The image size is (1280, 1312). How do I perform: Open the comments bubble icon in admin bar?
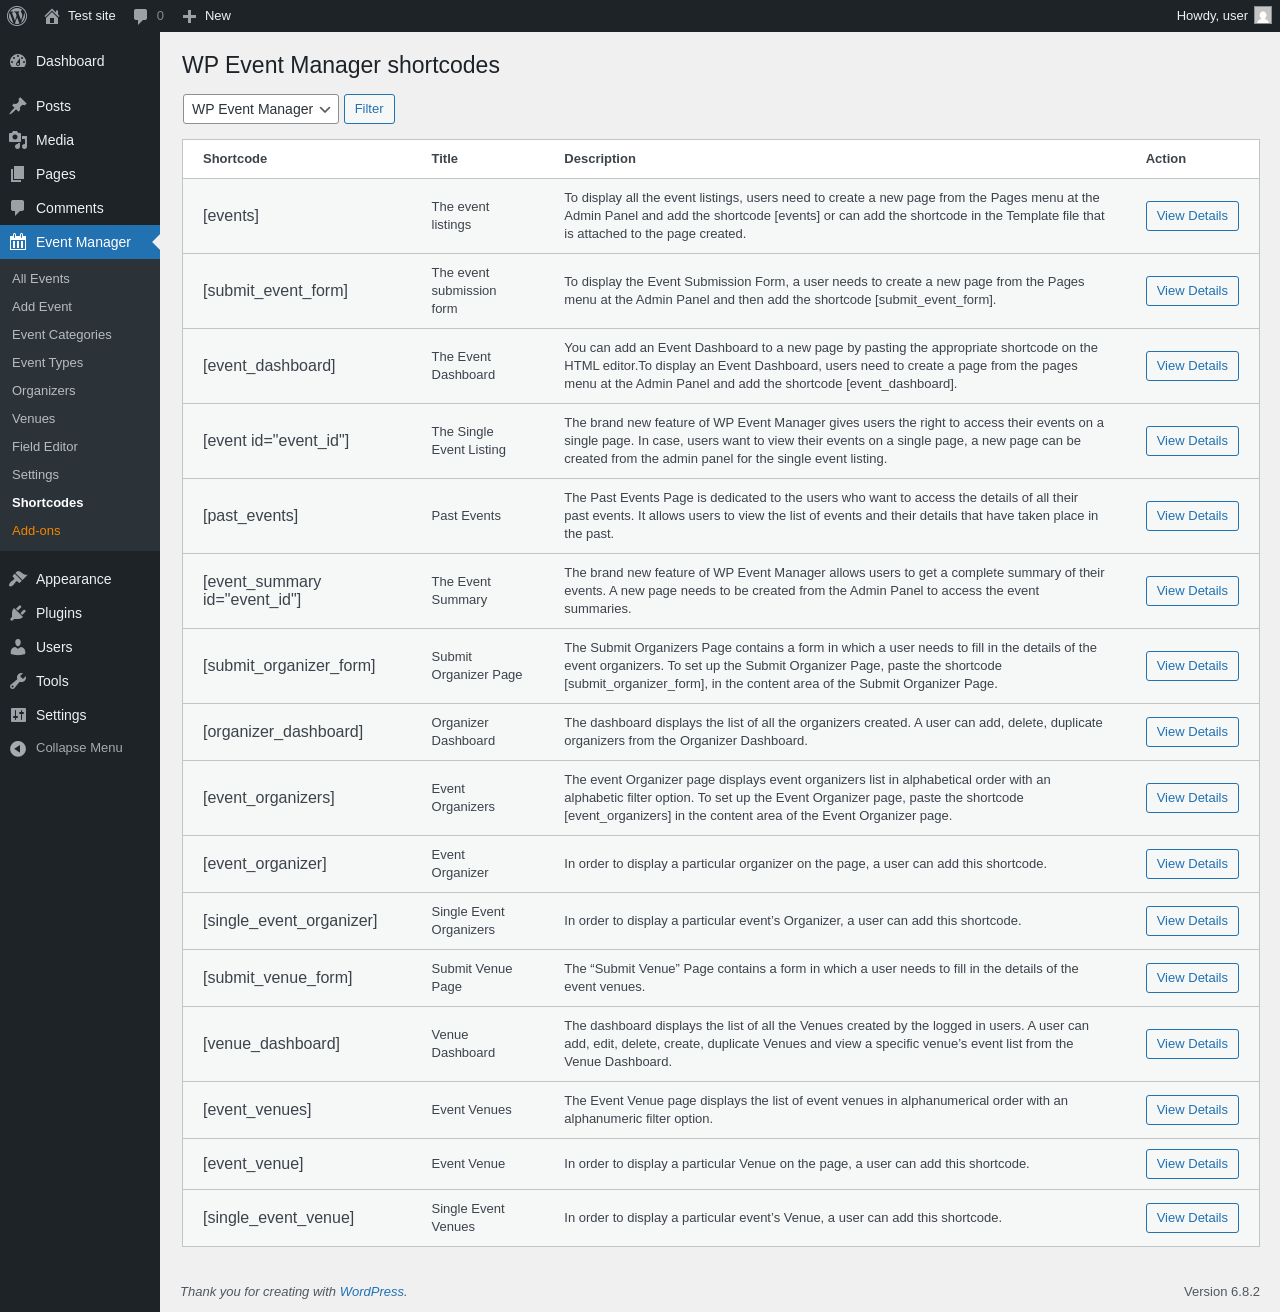(141, 16)
